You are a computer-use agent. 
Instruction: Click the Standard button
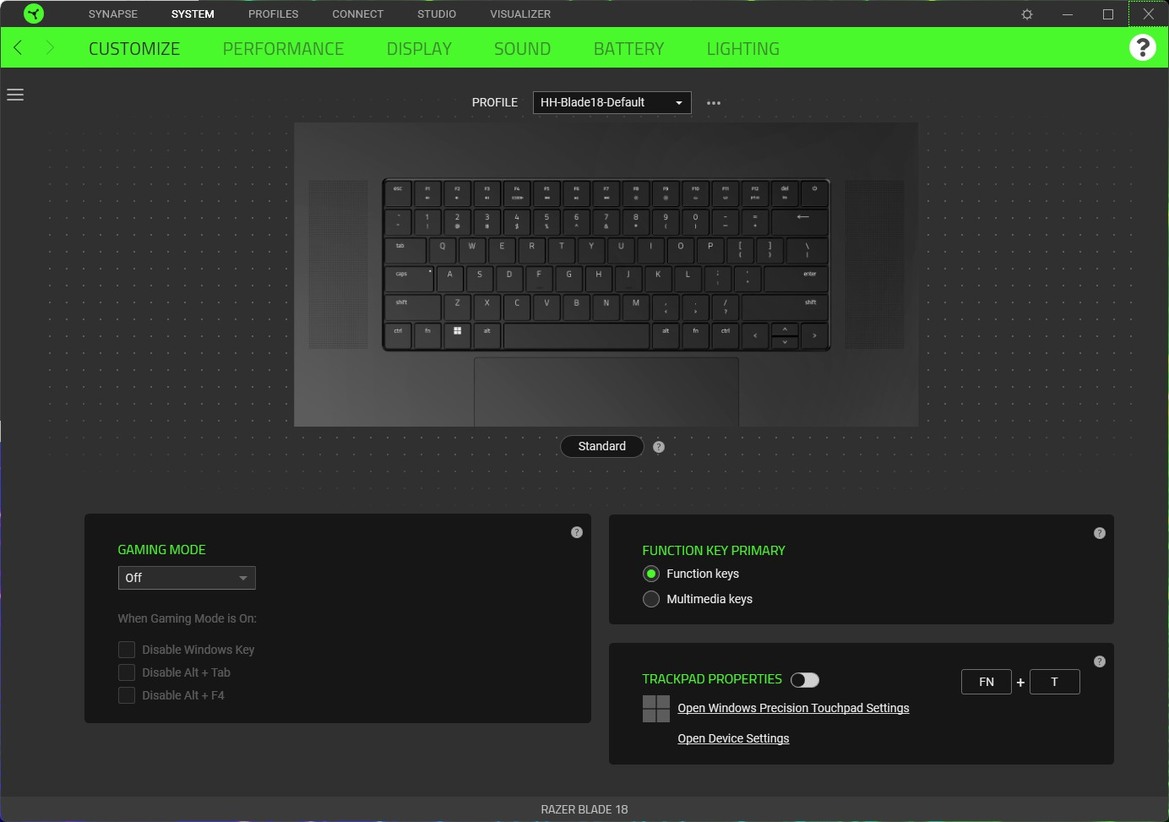(x=602, y=446)
